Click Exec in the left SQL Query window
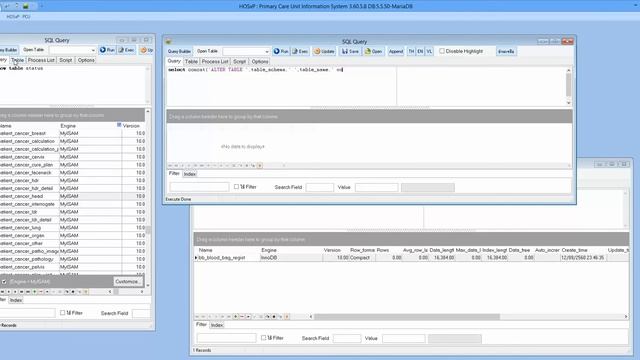The height and width of the screenshot is (360, 640). (127, 50)
